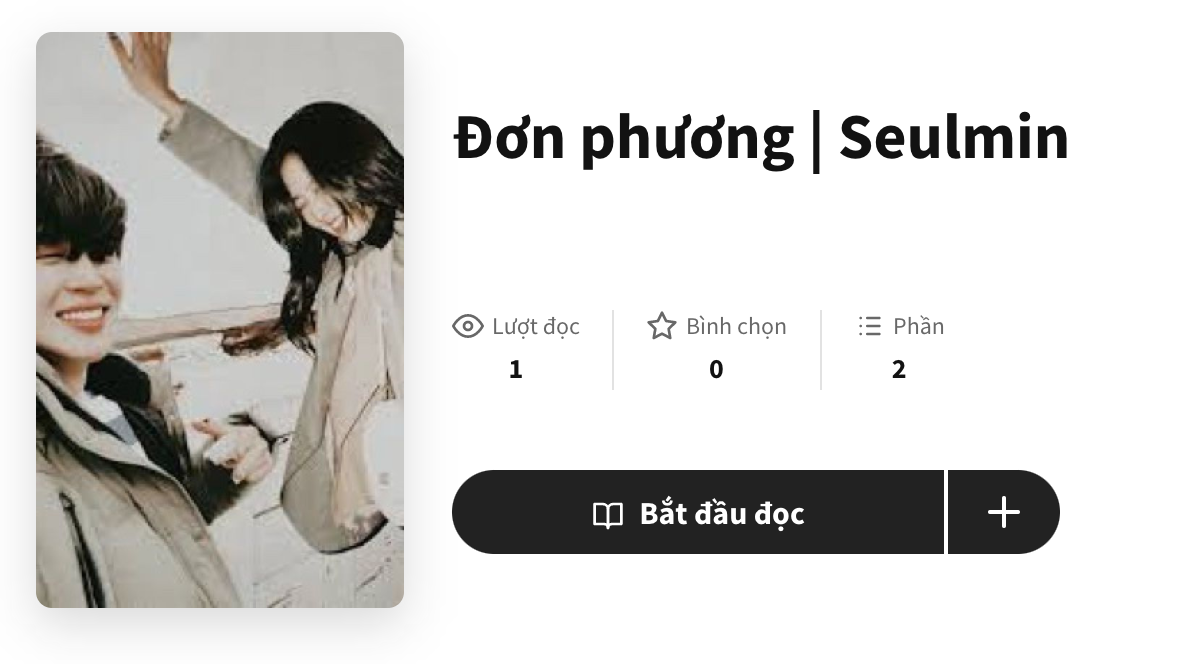Click the parts count number 2
The height and width of the screenshot is (664, 1188).
(898, 369)
